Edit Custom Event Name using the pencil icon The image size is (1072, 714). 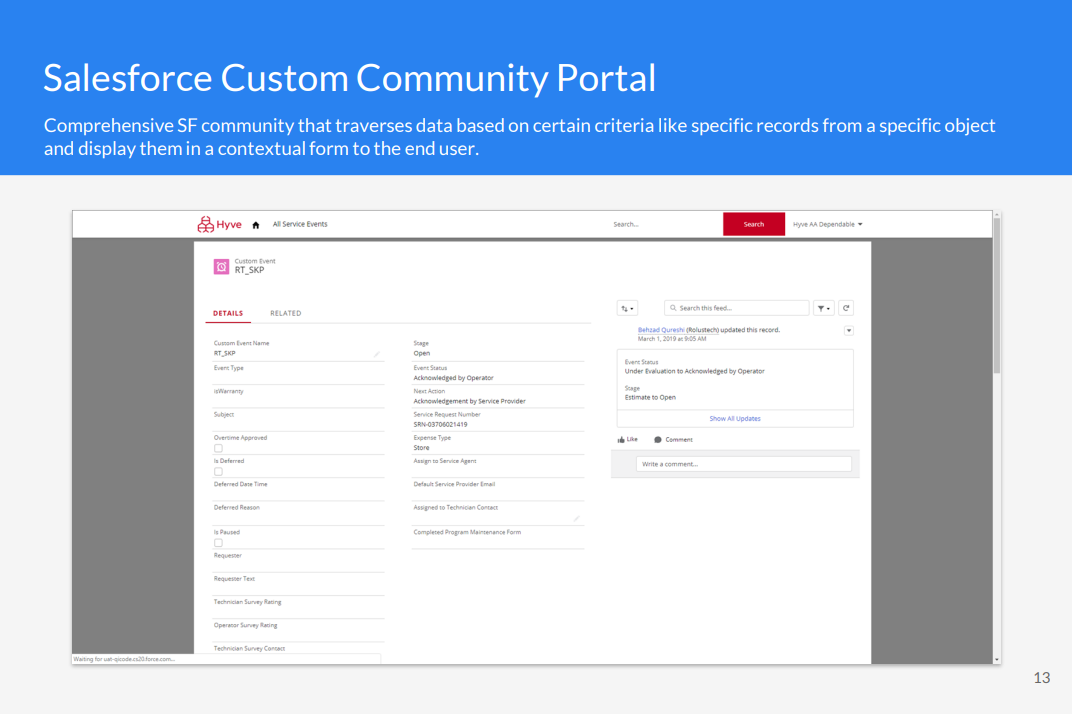(377, 354)
